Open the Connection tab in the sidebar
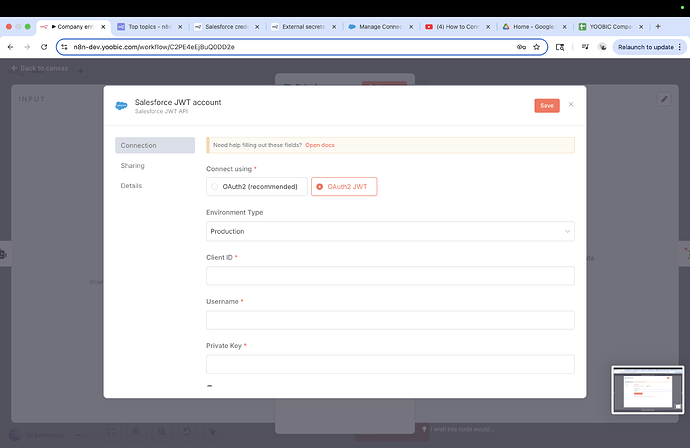 tap(155, 145)
